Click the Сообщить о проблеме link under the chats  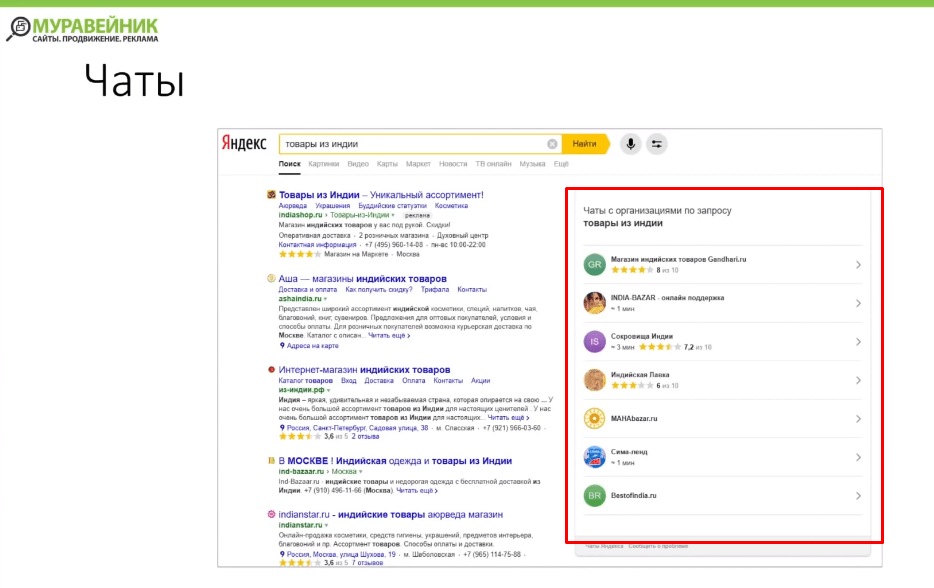[658, 546]
